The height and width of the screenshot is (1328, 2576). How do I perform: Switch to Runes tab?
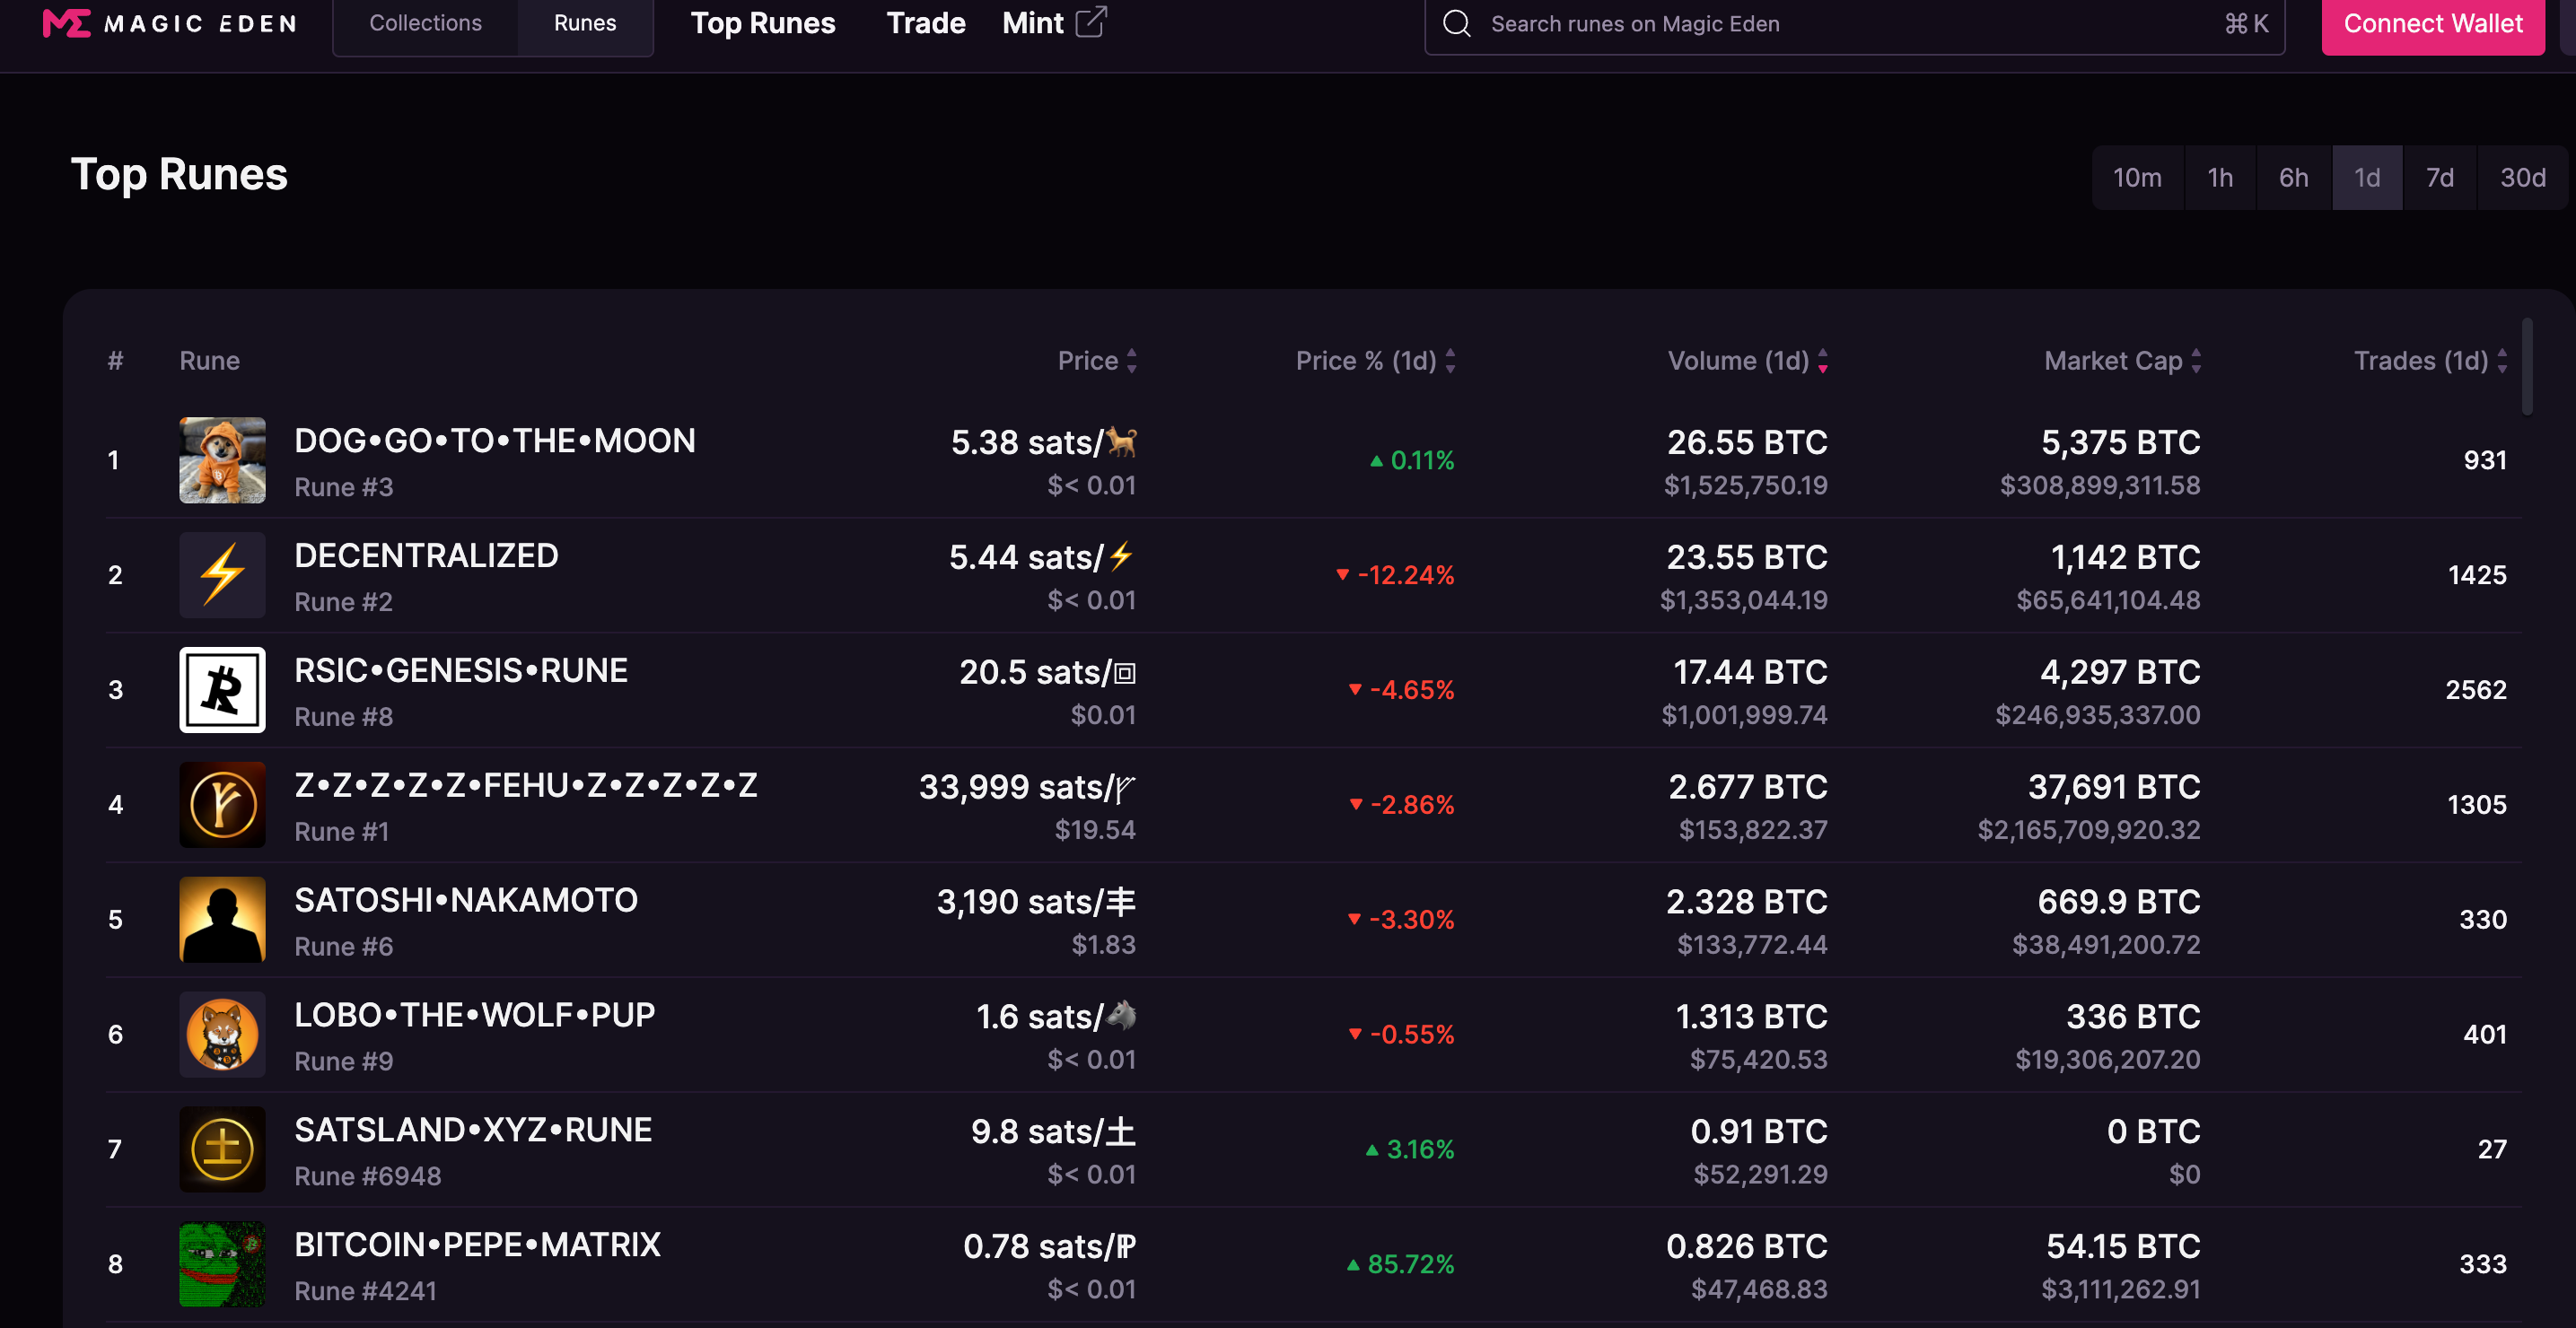click(x=585, y=23)
